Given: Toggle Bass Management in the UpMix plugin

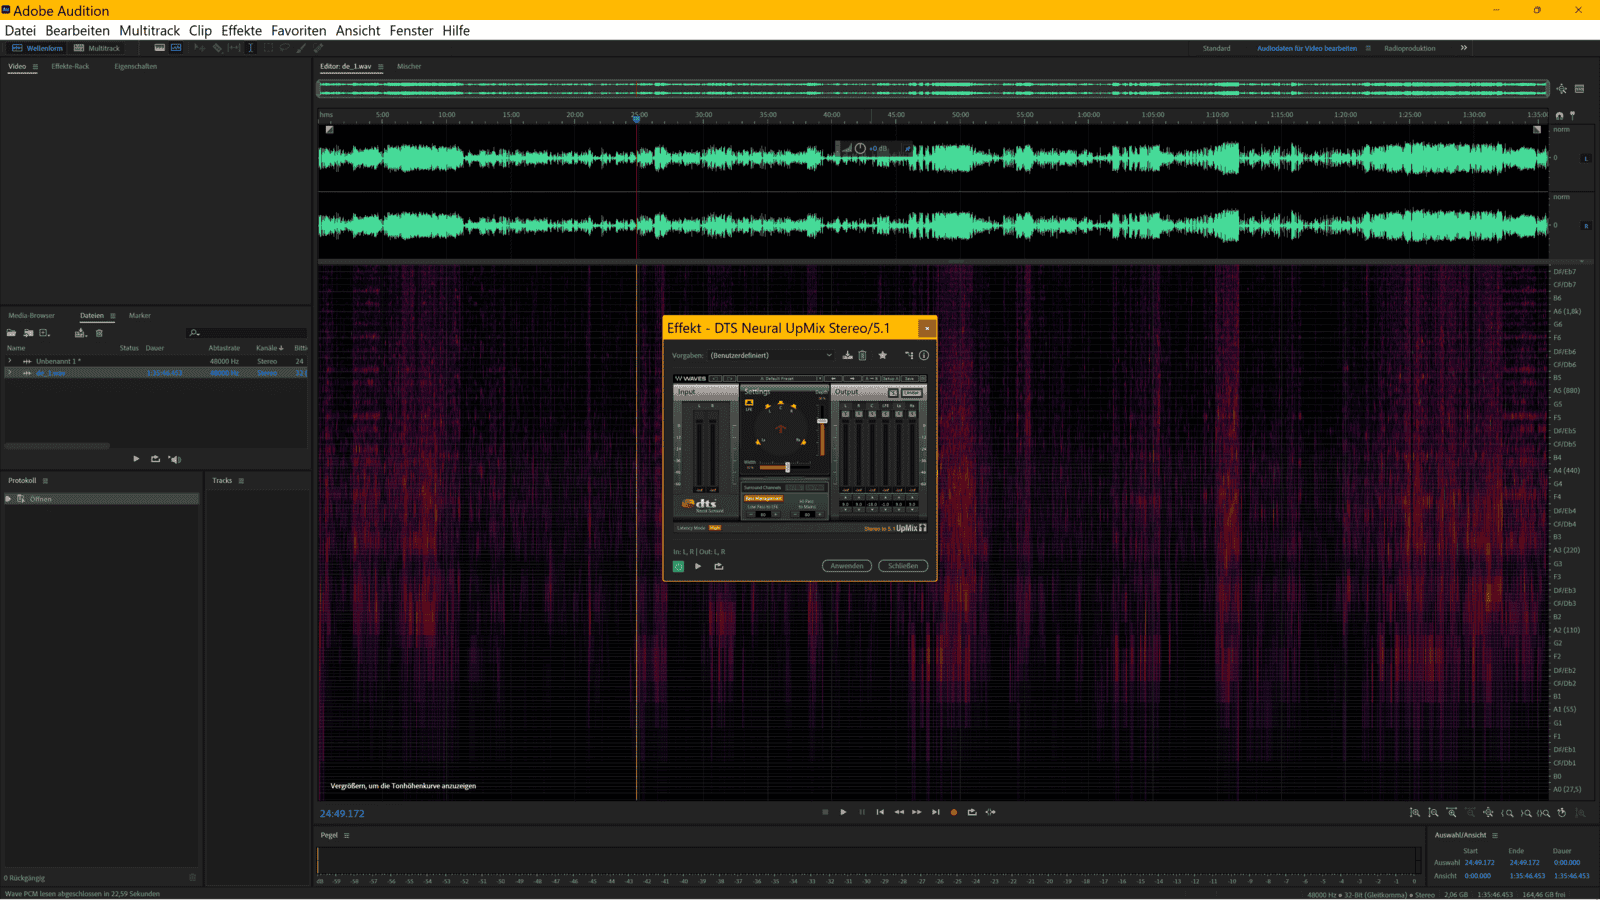Looking at the screenshot, I should click(763, 498).
